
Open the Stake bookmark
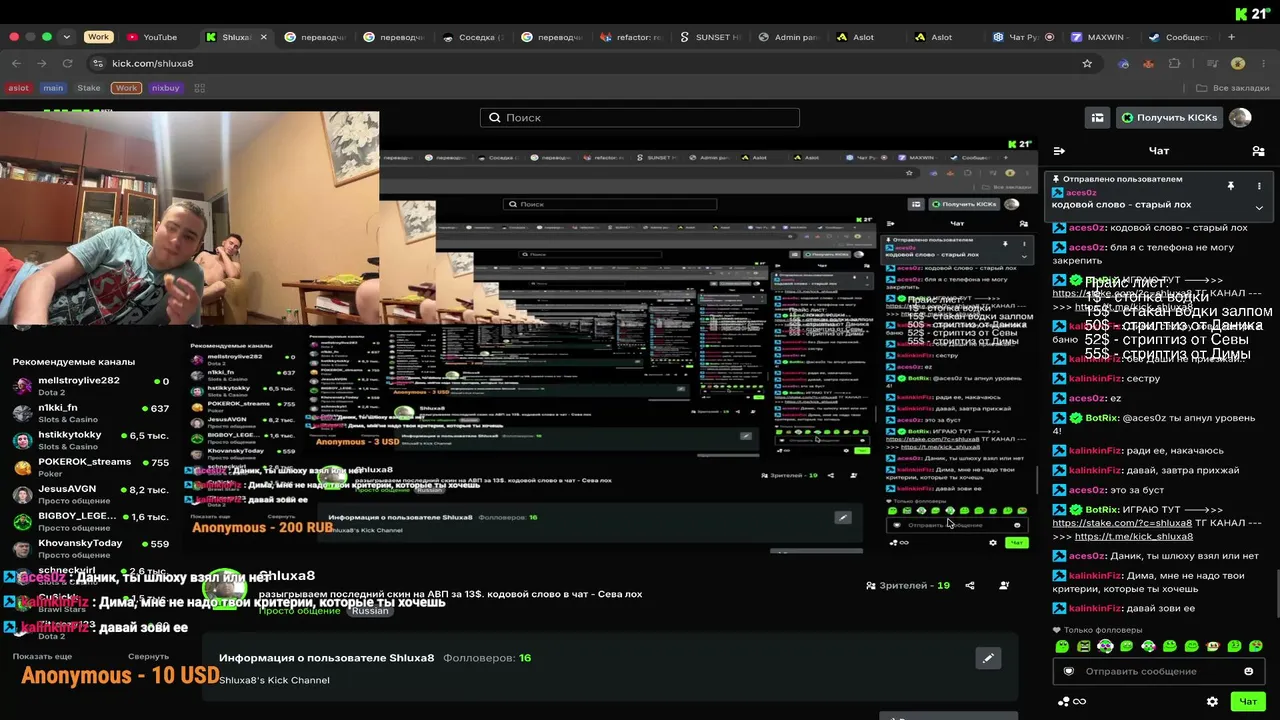[x=89, y=88]
